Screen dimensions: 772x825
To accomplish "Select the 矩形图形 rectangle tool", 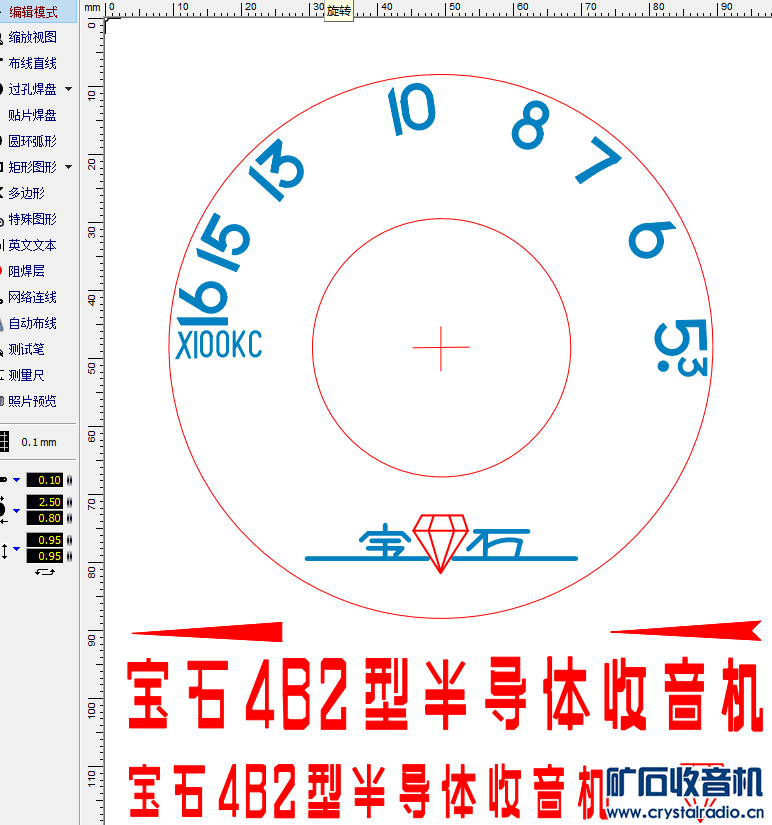I will tap(32, 167).
